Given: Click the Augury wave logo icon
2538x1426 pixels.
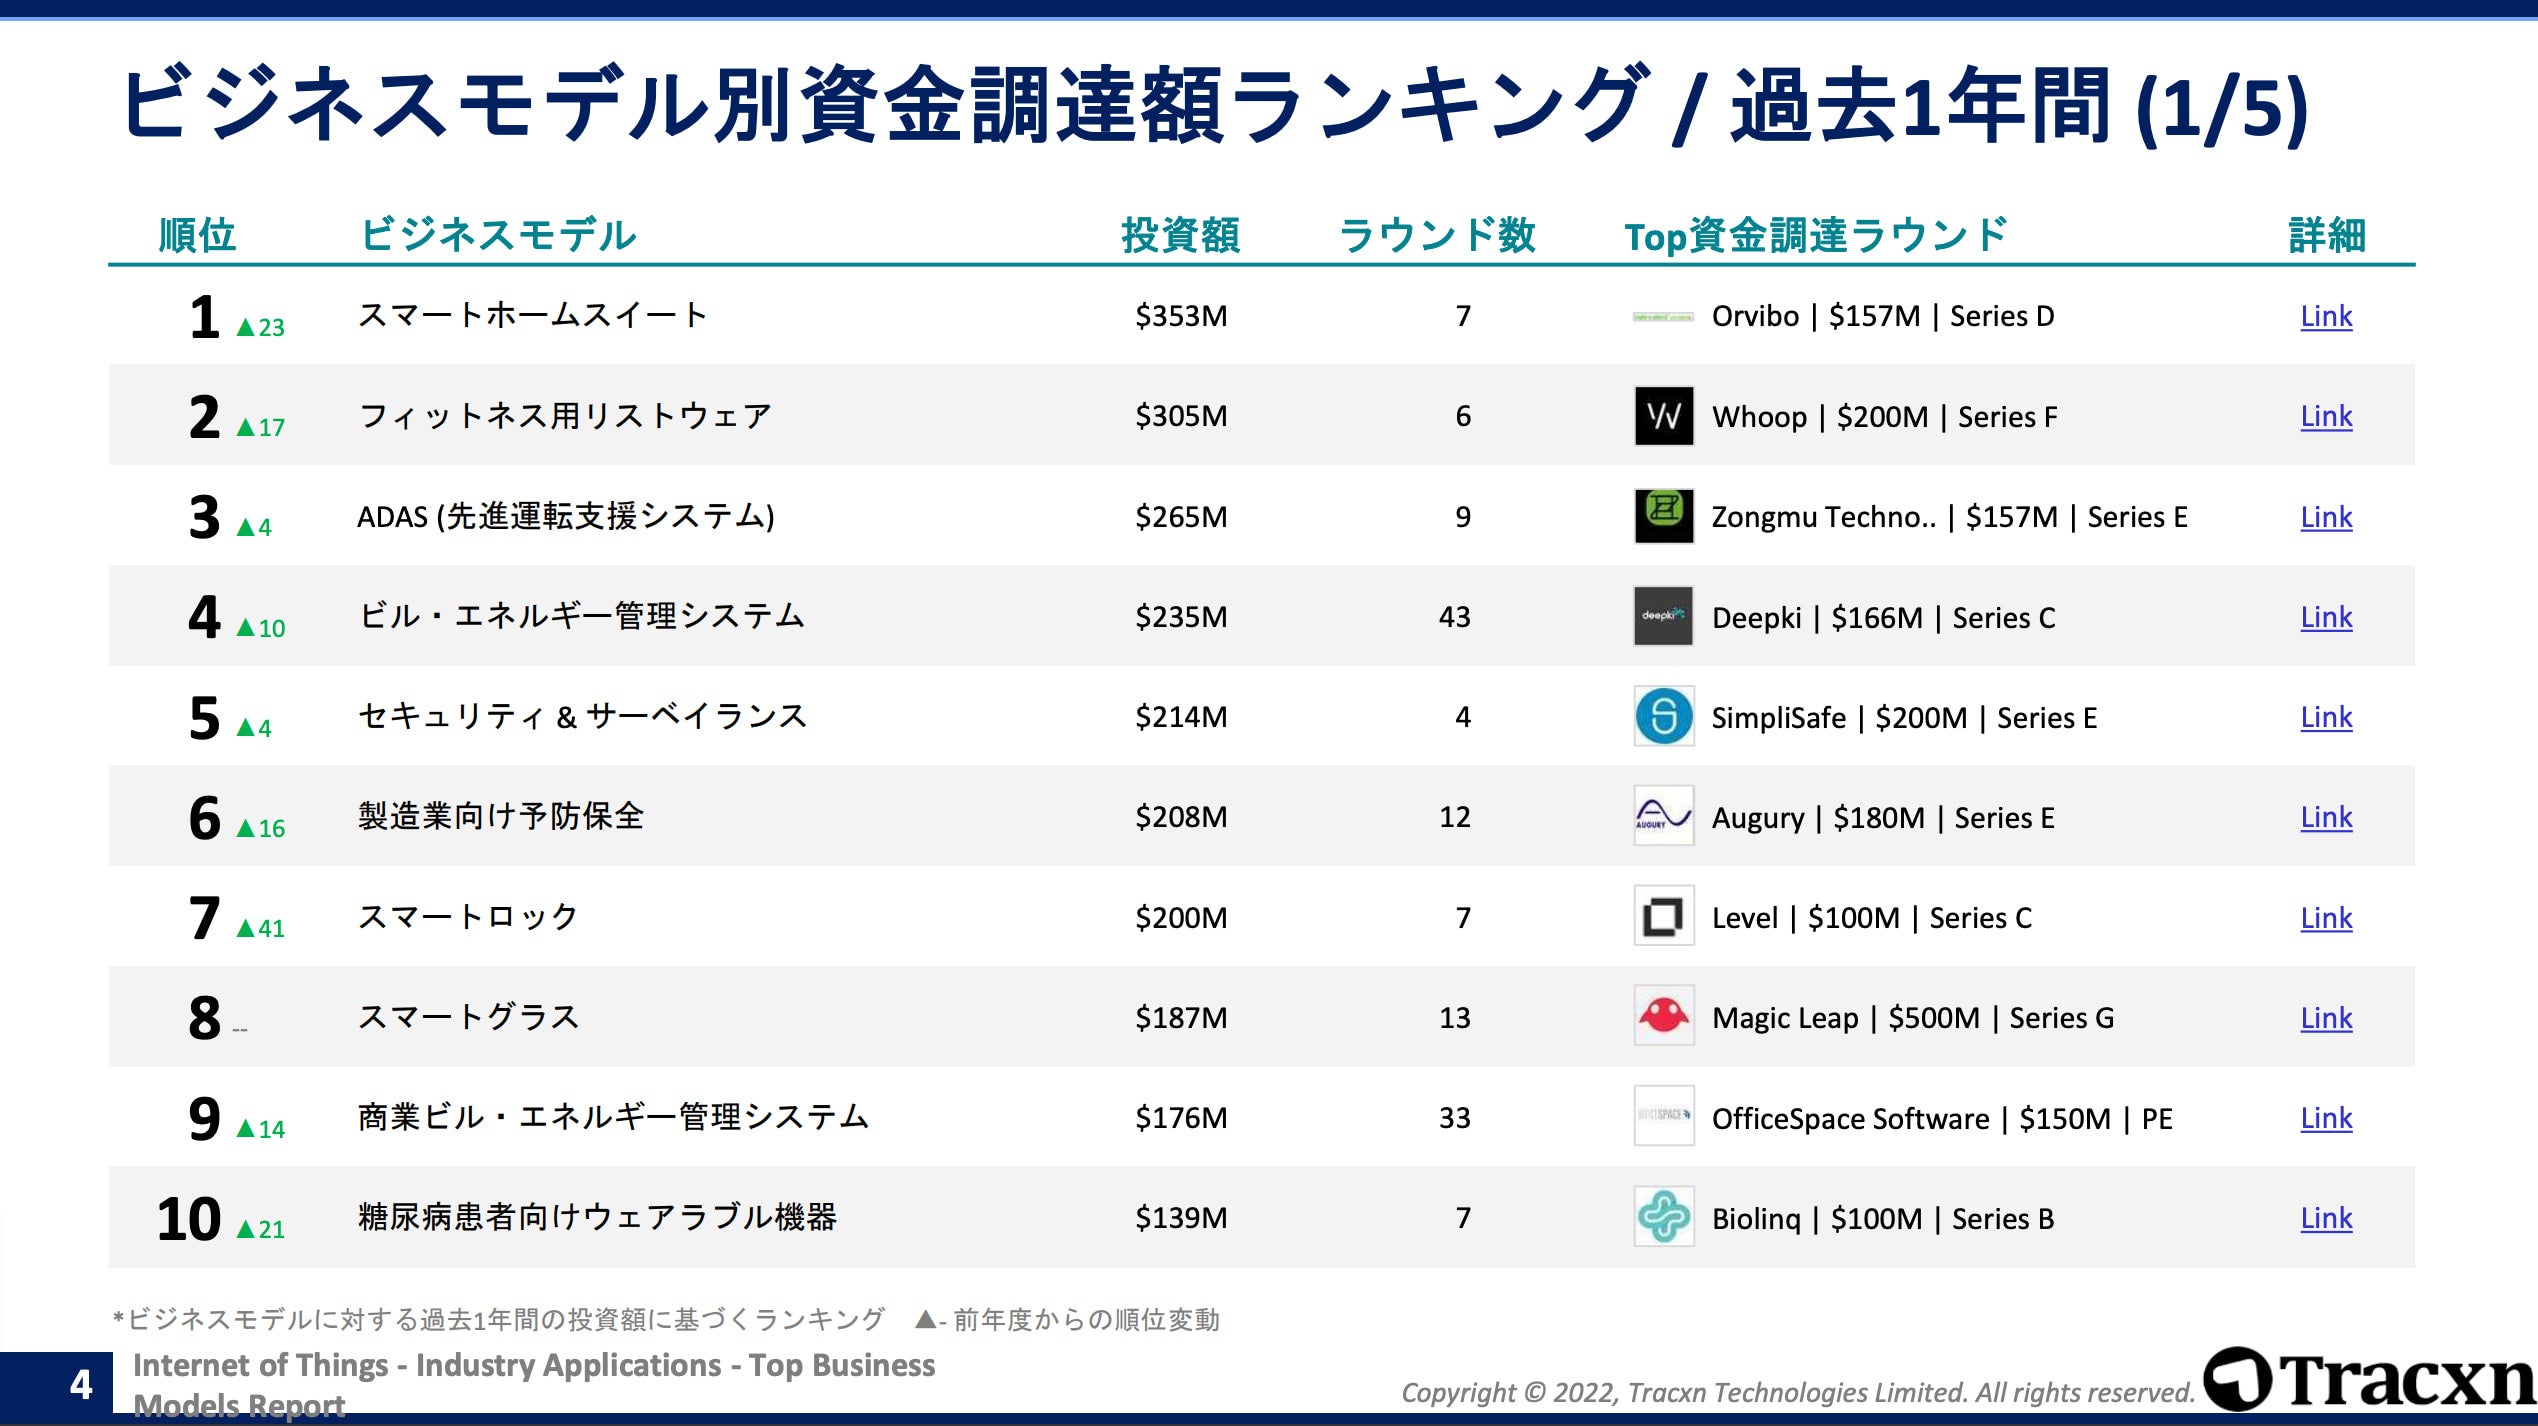Looking at the screenshot, I should pos(1663,816).
